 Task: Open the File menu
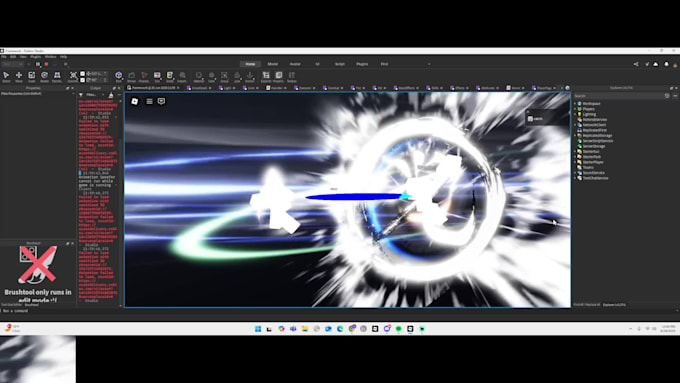[3, 57]
